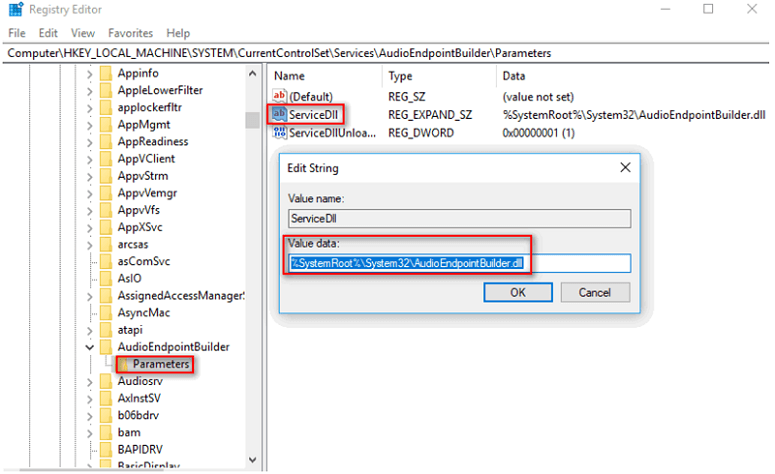Expand the AppXSvc key

click(89, 228)
